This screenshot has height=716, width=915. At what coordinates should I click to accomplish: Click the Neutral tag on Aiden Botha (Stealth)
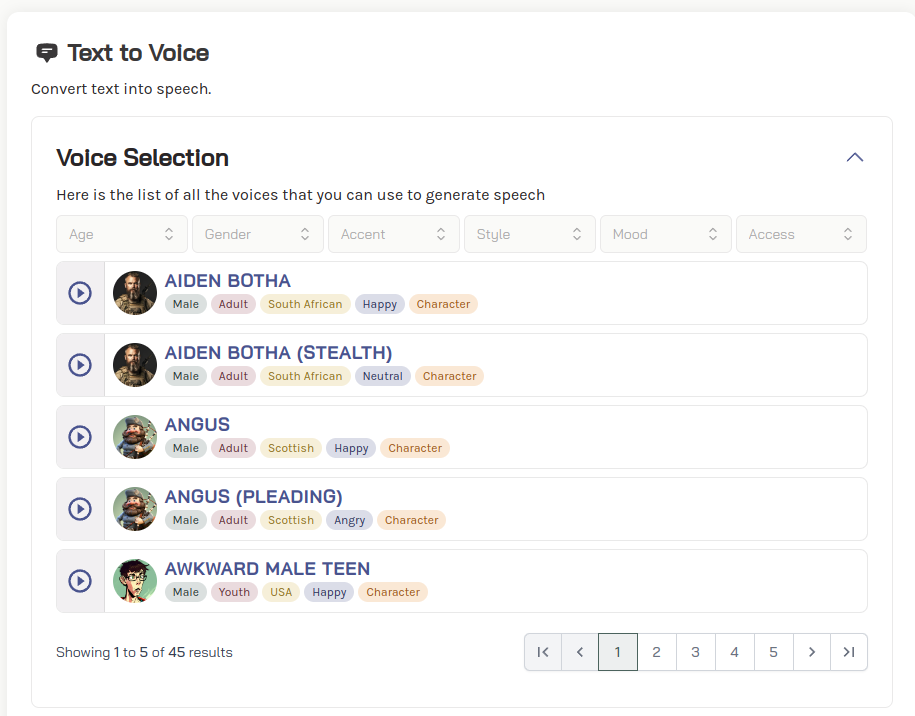383,376
